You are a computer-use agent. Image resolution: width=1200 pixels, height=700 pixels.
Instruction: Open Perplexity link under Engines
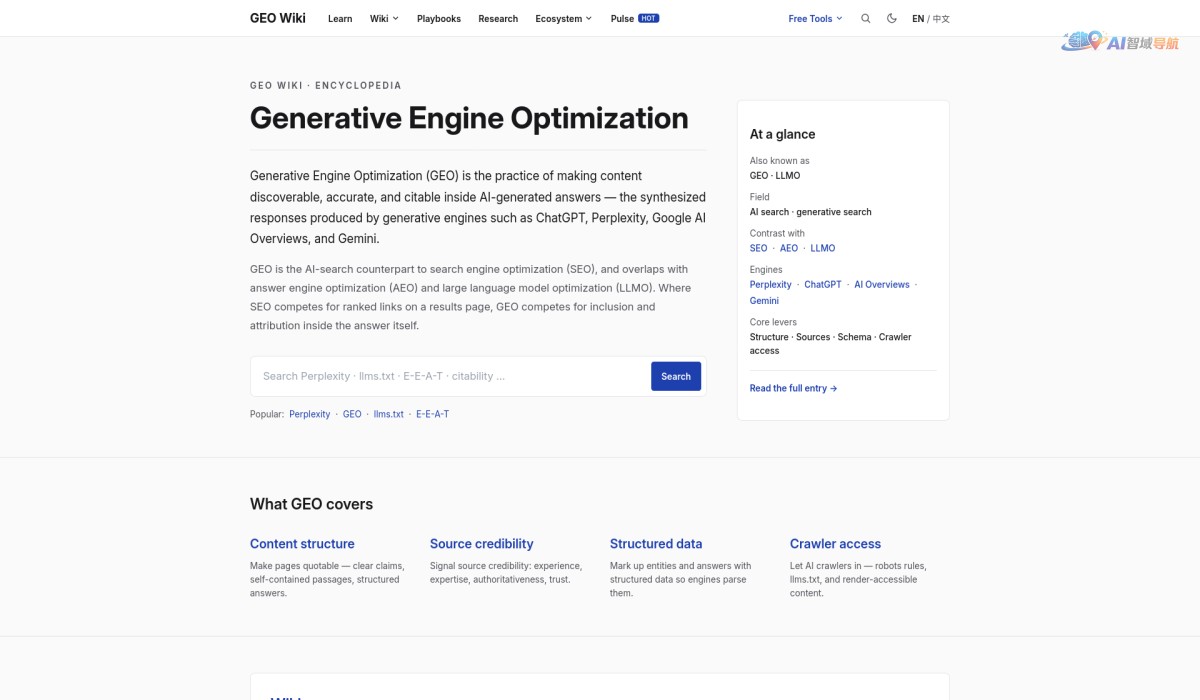point(771,285)
